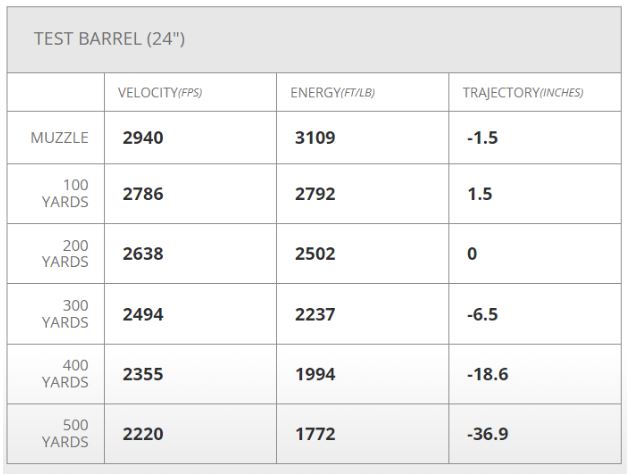Click the 300 YARDS row label
This screenshot has height=475, width=629.
[65, 314]
